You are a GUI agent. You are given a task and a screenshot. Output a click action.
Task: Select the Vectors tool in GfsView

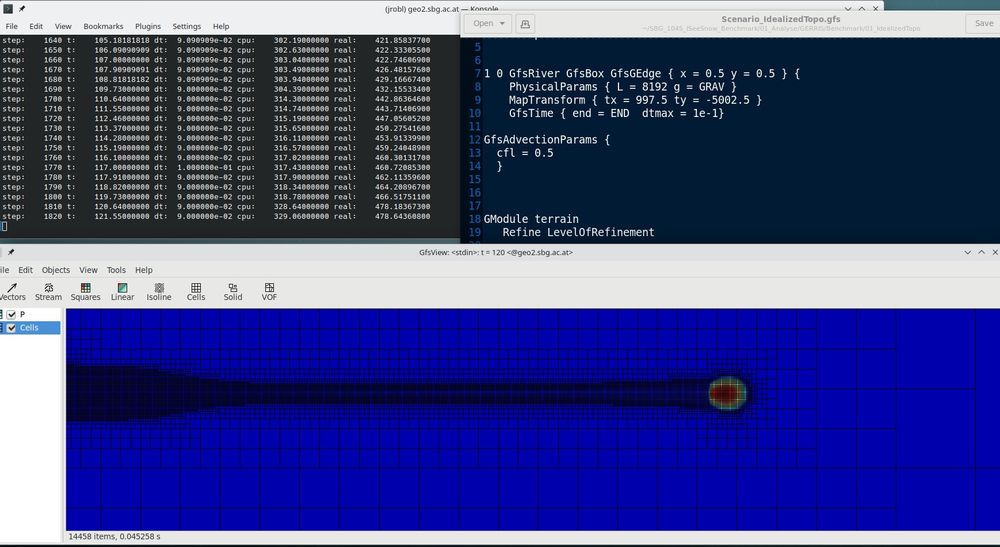12,292
